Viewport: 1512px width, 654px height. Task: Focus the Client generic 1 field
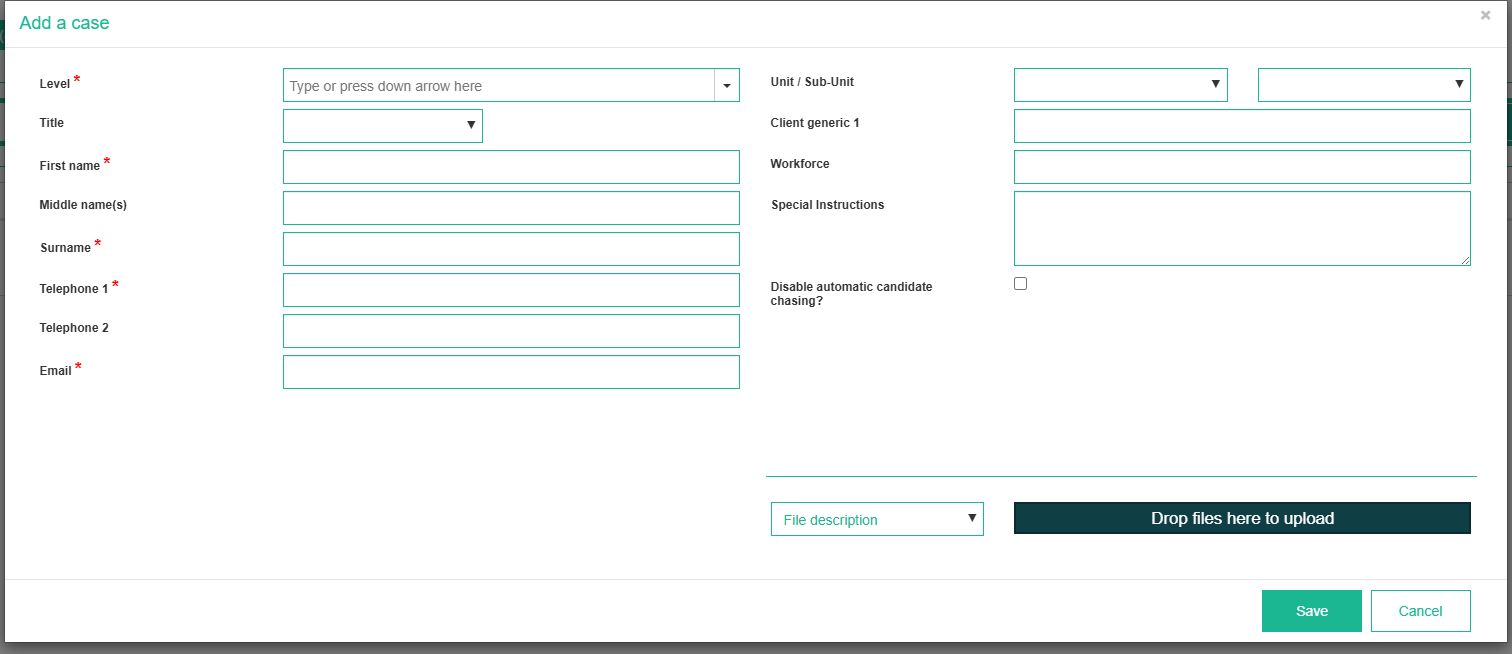pyautogui.click(x=1242, y=126)
